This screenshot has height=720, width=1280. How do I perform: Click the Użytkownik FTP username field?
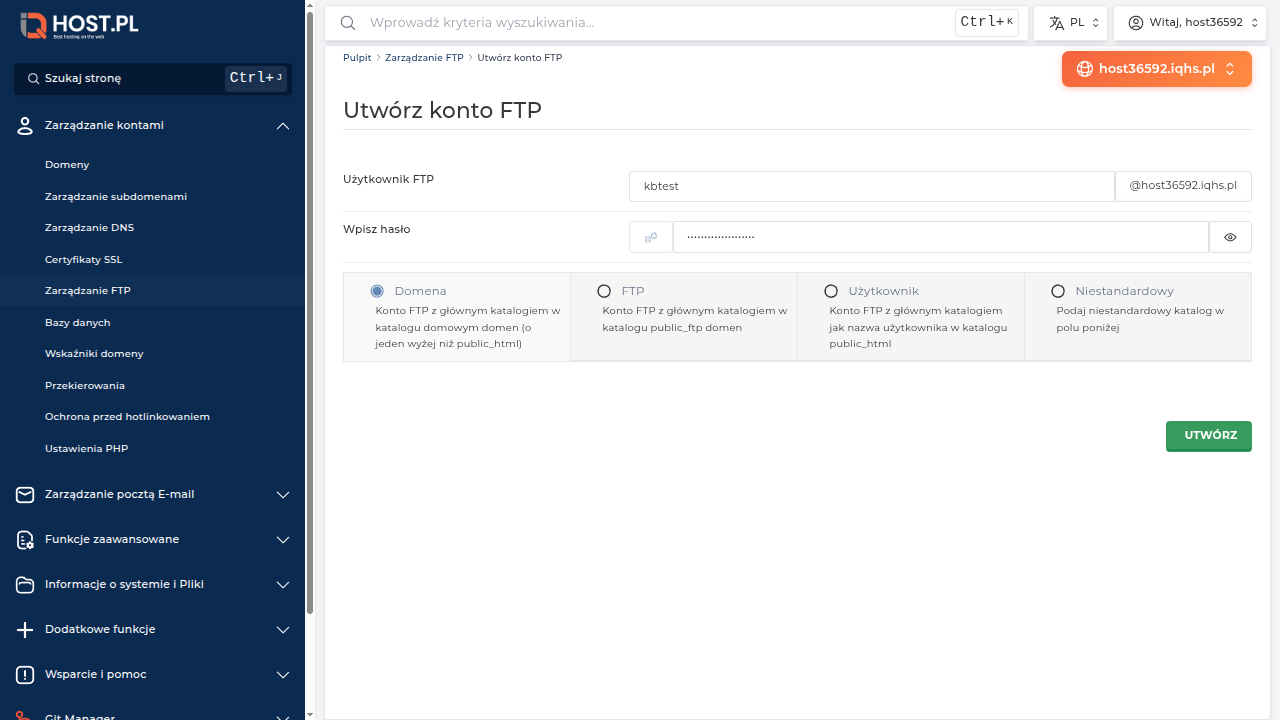click(x=871, y=186)
